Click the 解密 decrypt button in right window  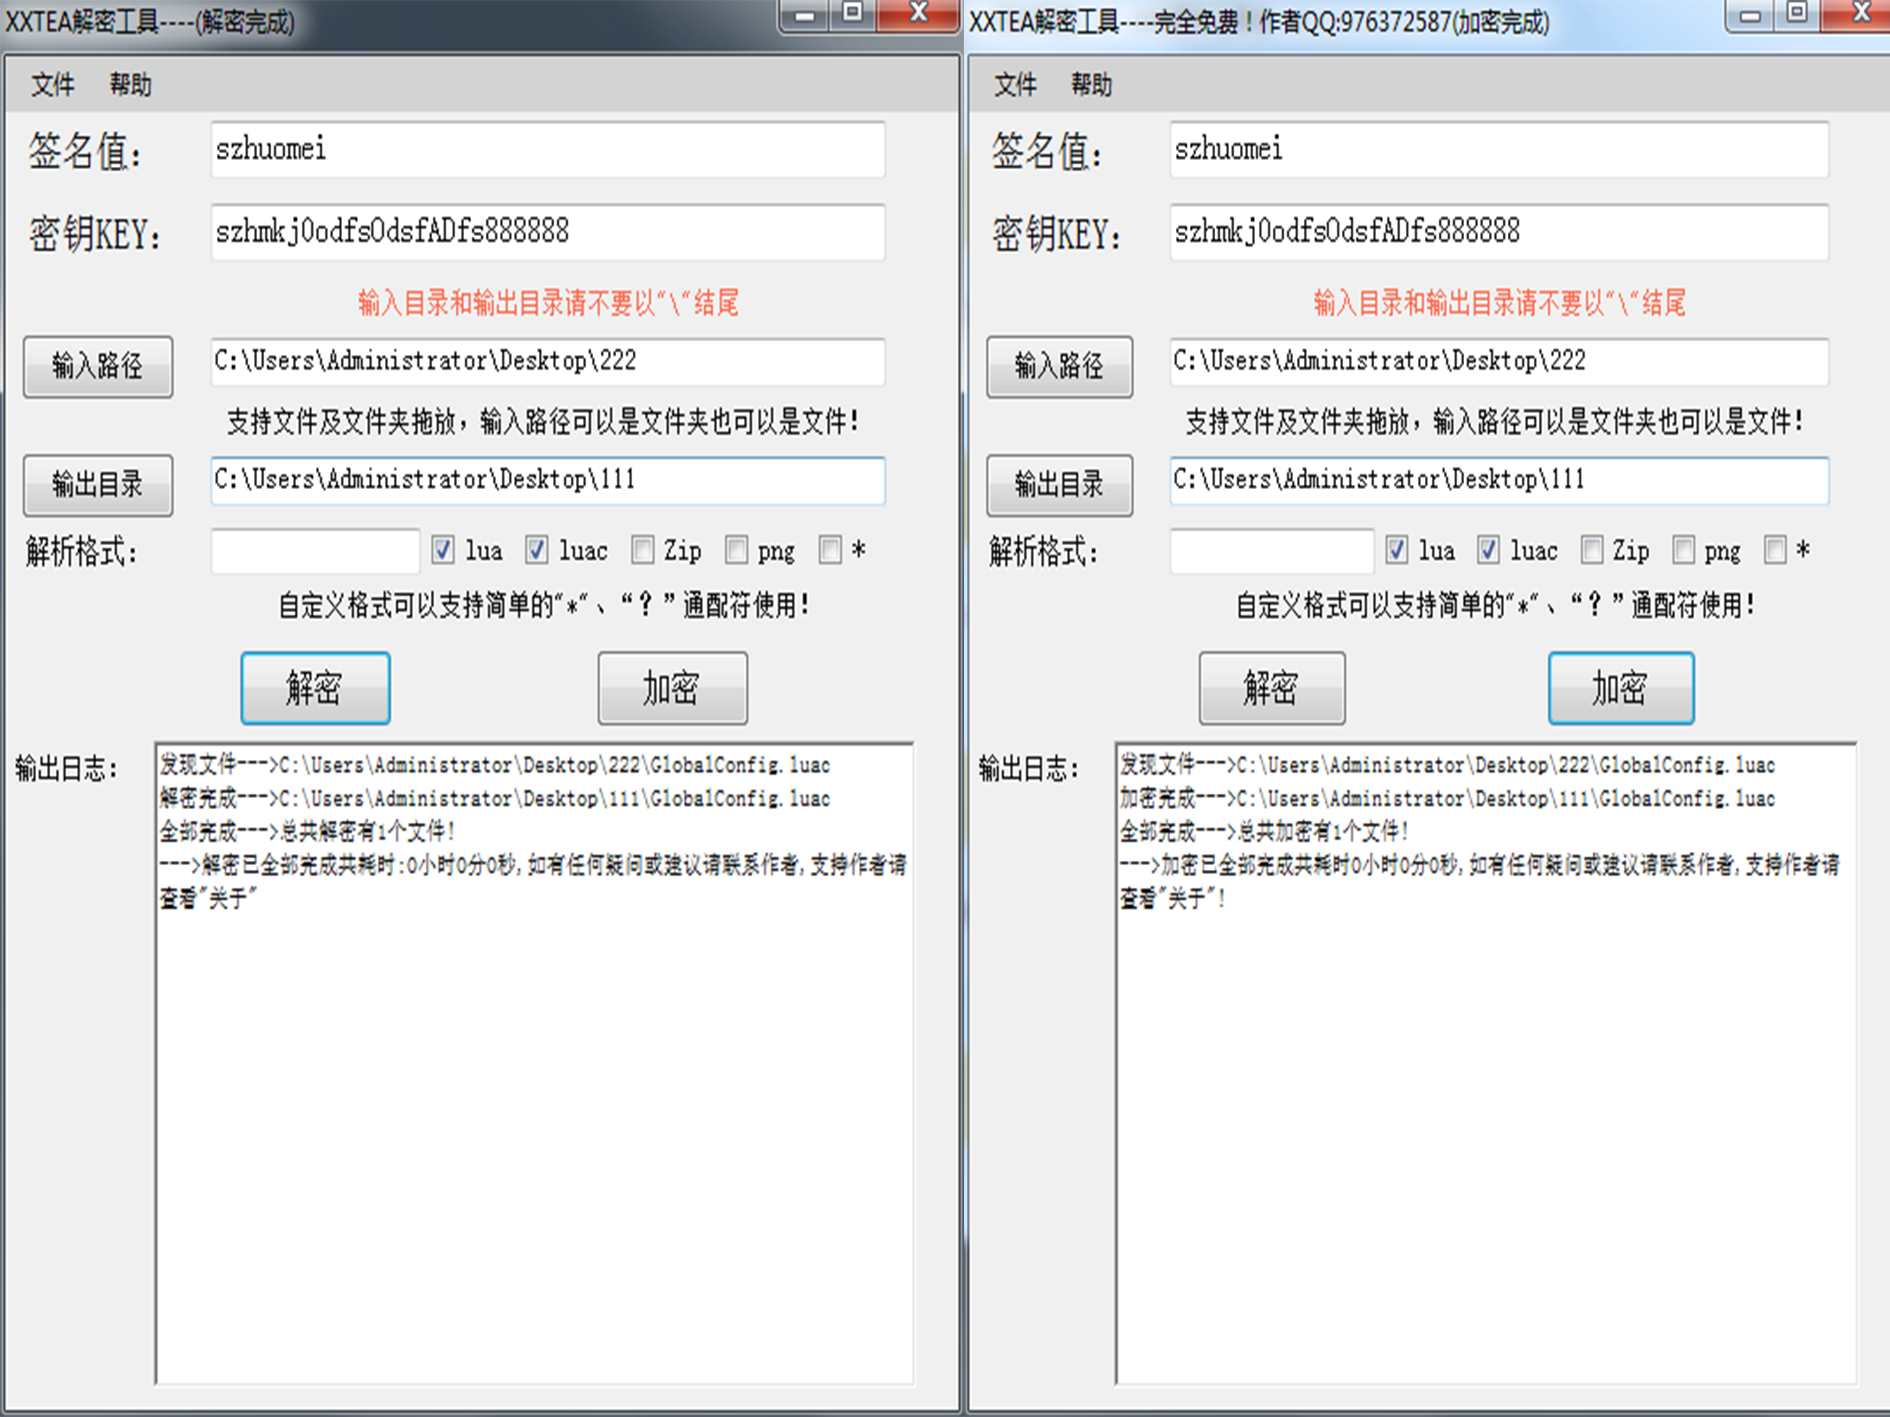(x=1271, y=687)
